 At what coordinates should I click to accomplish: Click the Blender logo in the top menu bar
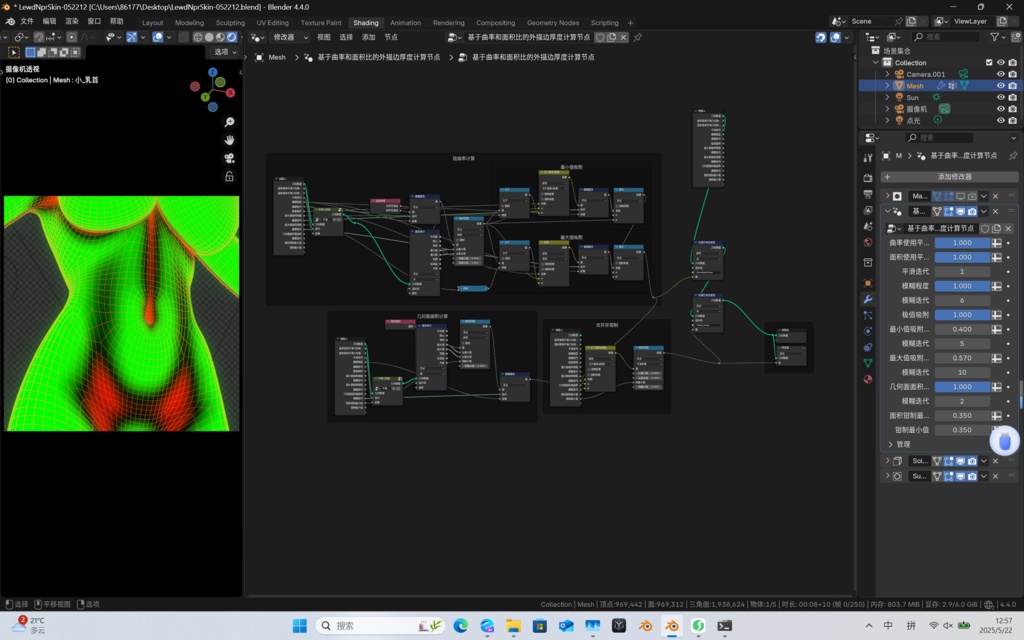(10, 20)
